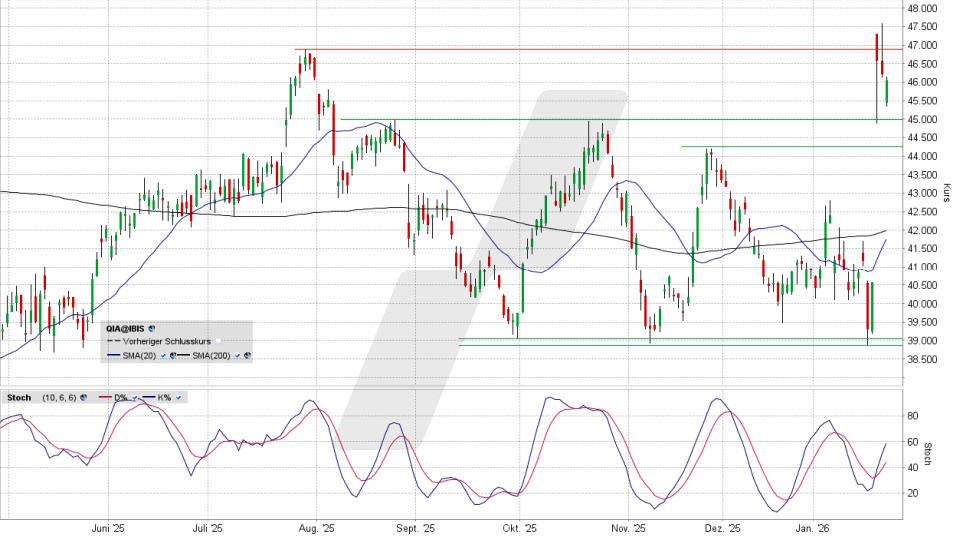Open the SMA(200) indicator settings icon
This screenshot has height=540, width=960.
(247, 356)
